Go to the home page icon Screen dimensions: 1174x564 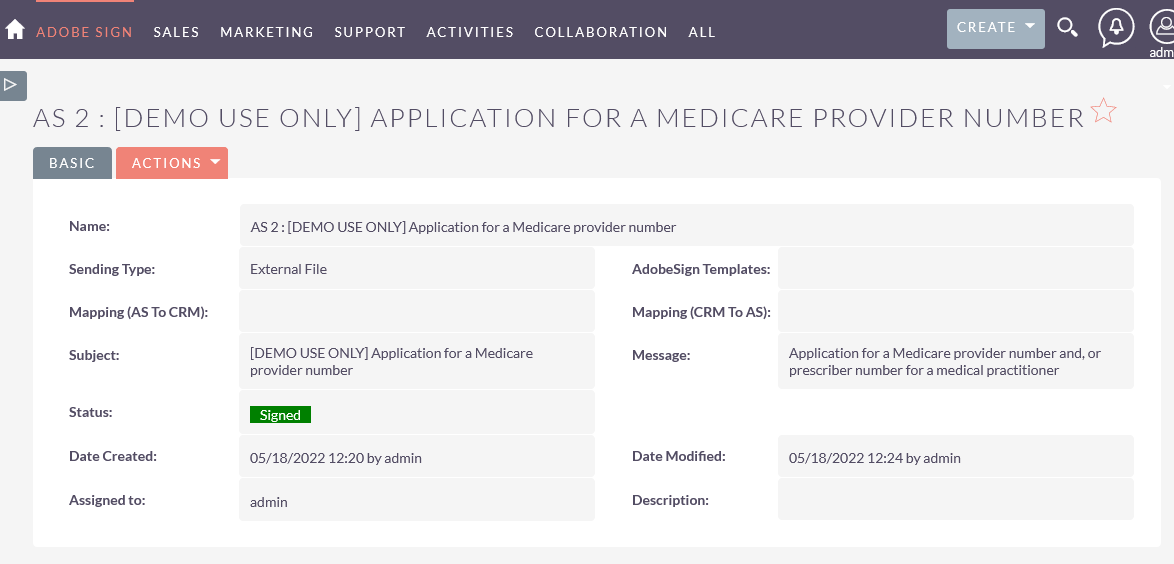pyautogui.click(x=15, y=30)
